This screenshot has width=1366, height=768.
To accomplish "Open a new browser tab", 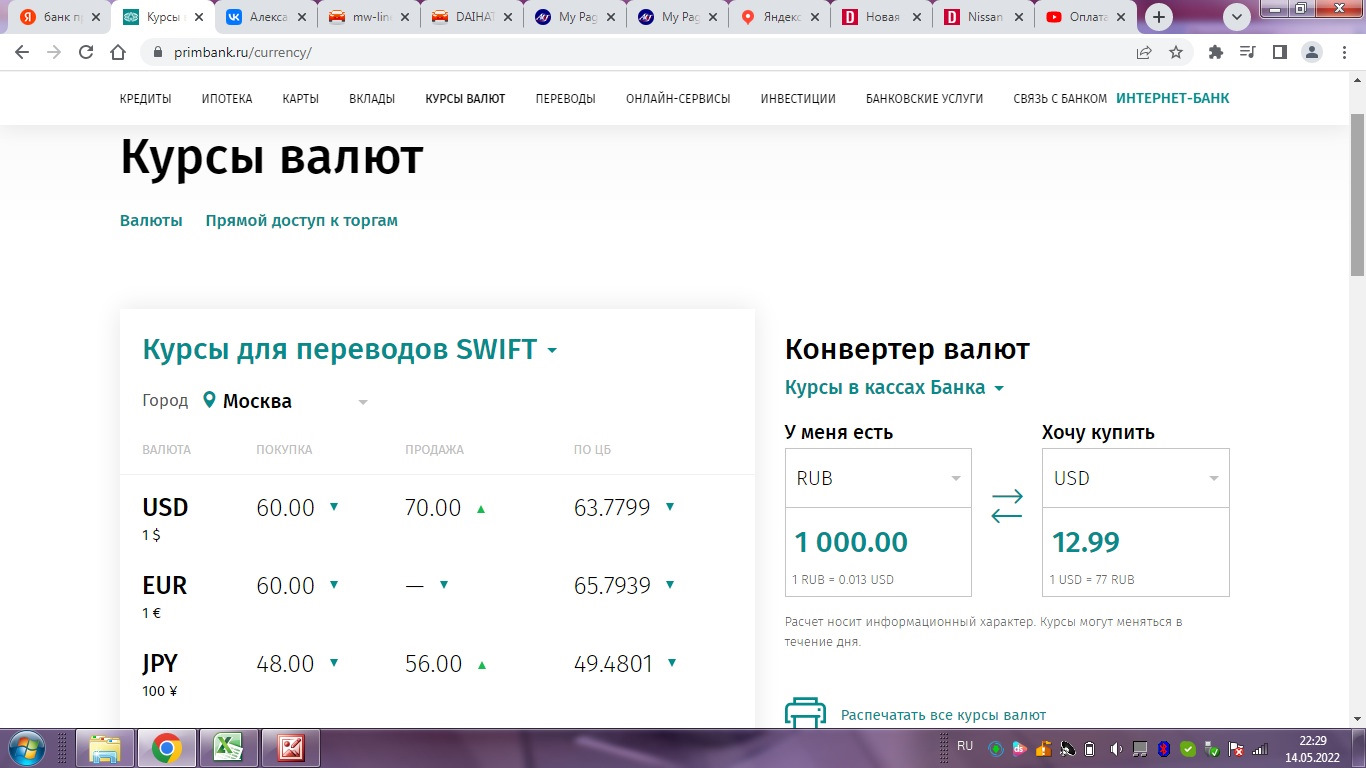I will [x=1159, y=17].
